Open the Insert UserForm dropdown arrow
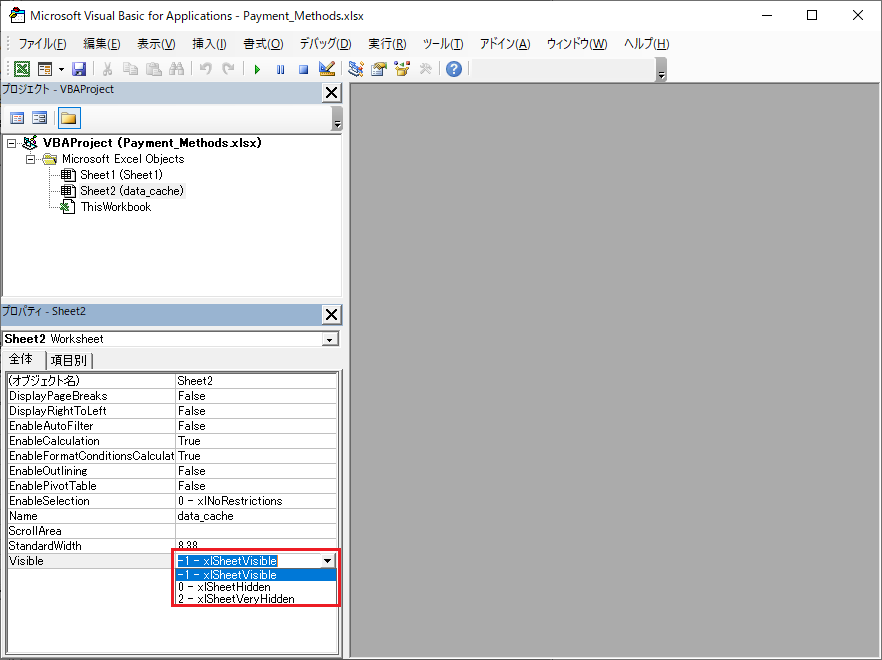This screenshot has width=882, height=660. point(61,69)
